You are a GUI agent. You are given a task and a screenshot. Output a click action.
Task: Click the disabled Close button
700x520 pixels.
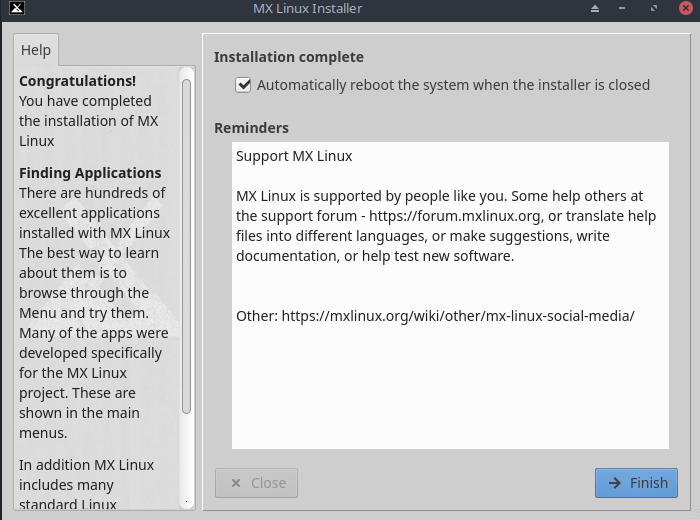[256, 483]
